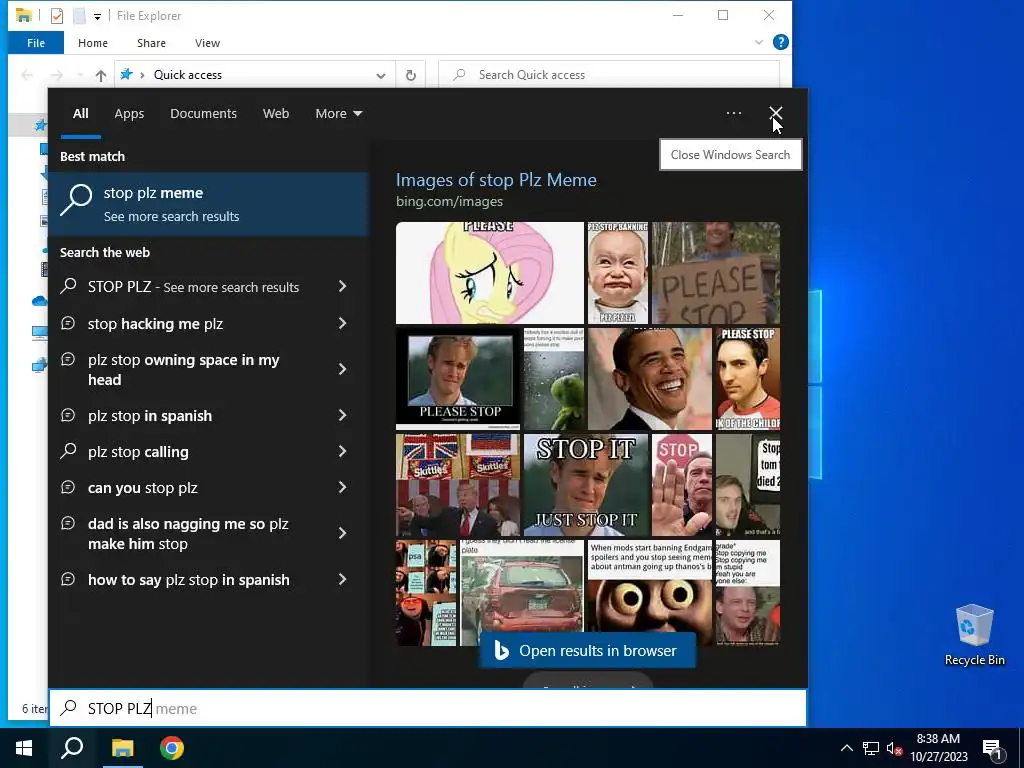This screenshot has width=1024, height=768.
Task: Choose 'how to say plz stop in spanish'
Action: click(189, 580)
